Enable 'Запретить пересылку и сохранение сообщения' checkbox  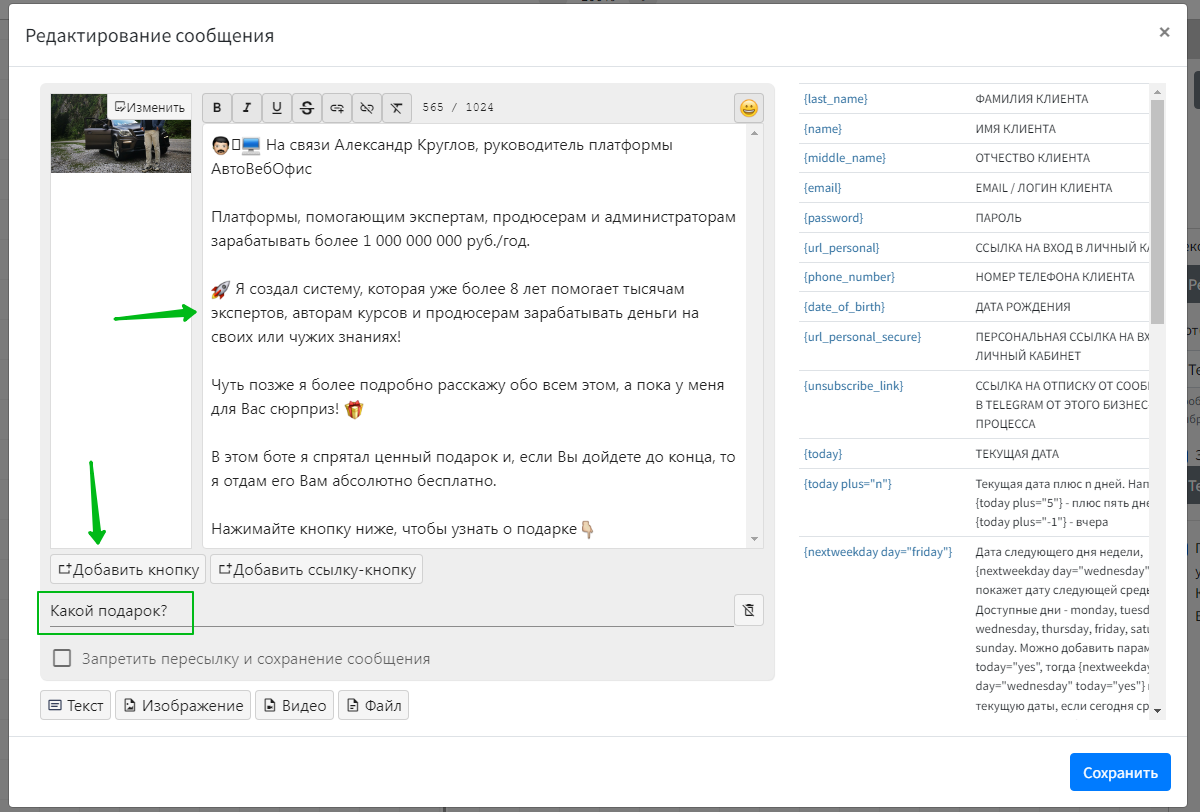pyautogui.click(x=62, y=658)
